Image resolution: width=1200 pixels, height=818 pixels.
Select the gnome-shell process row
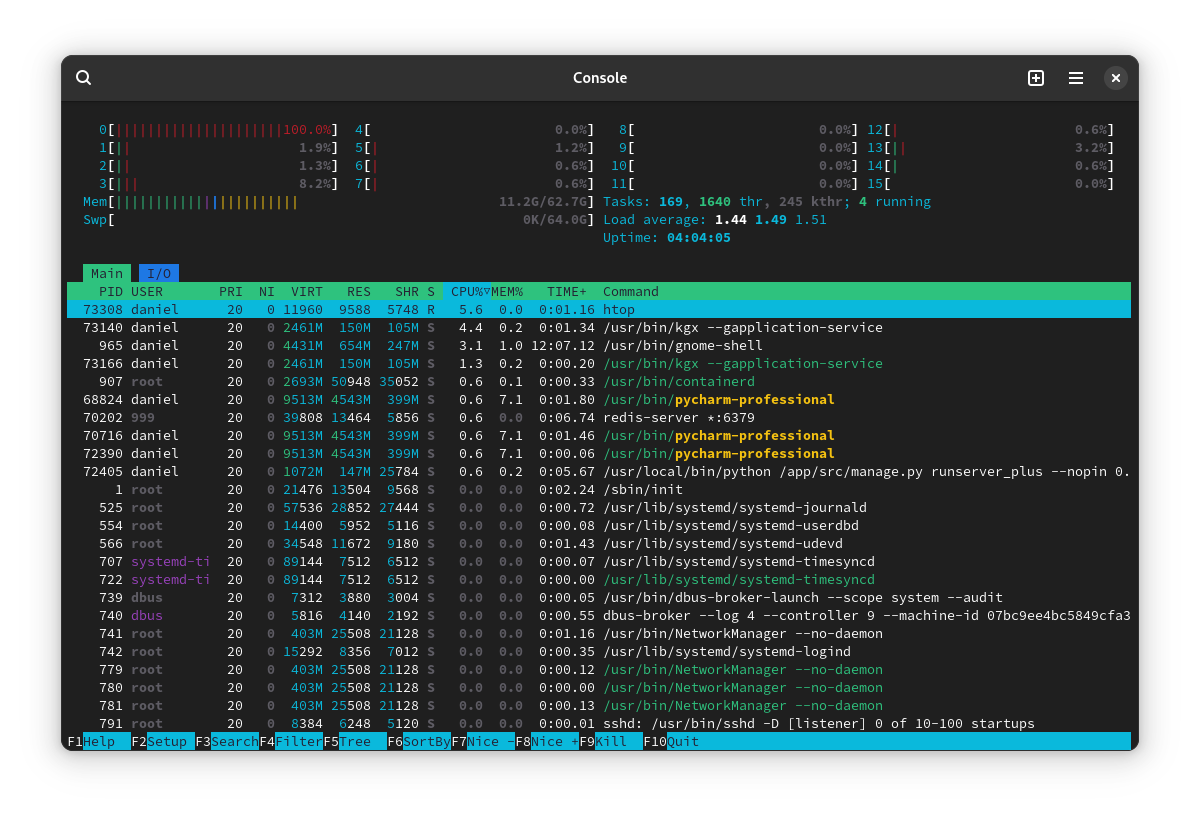pos(598,345)
